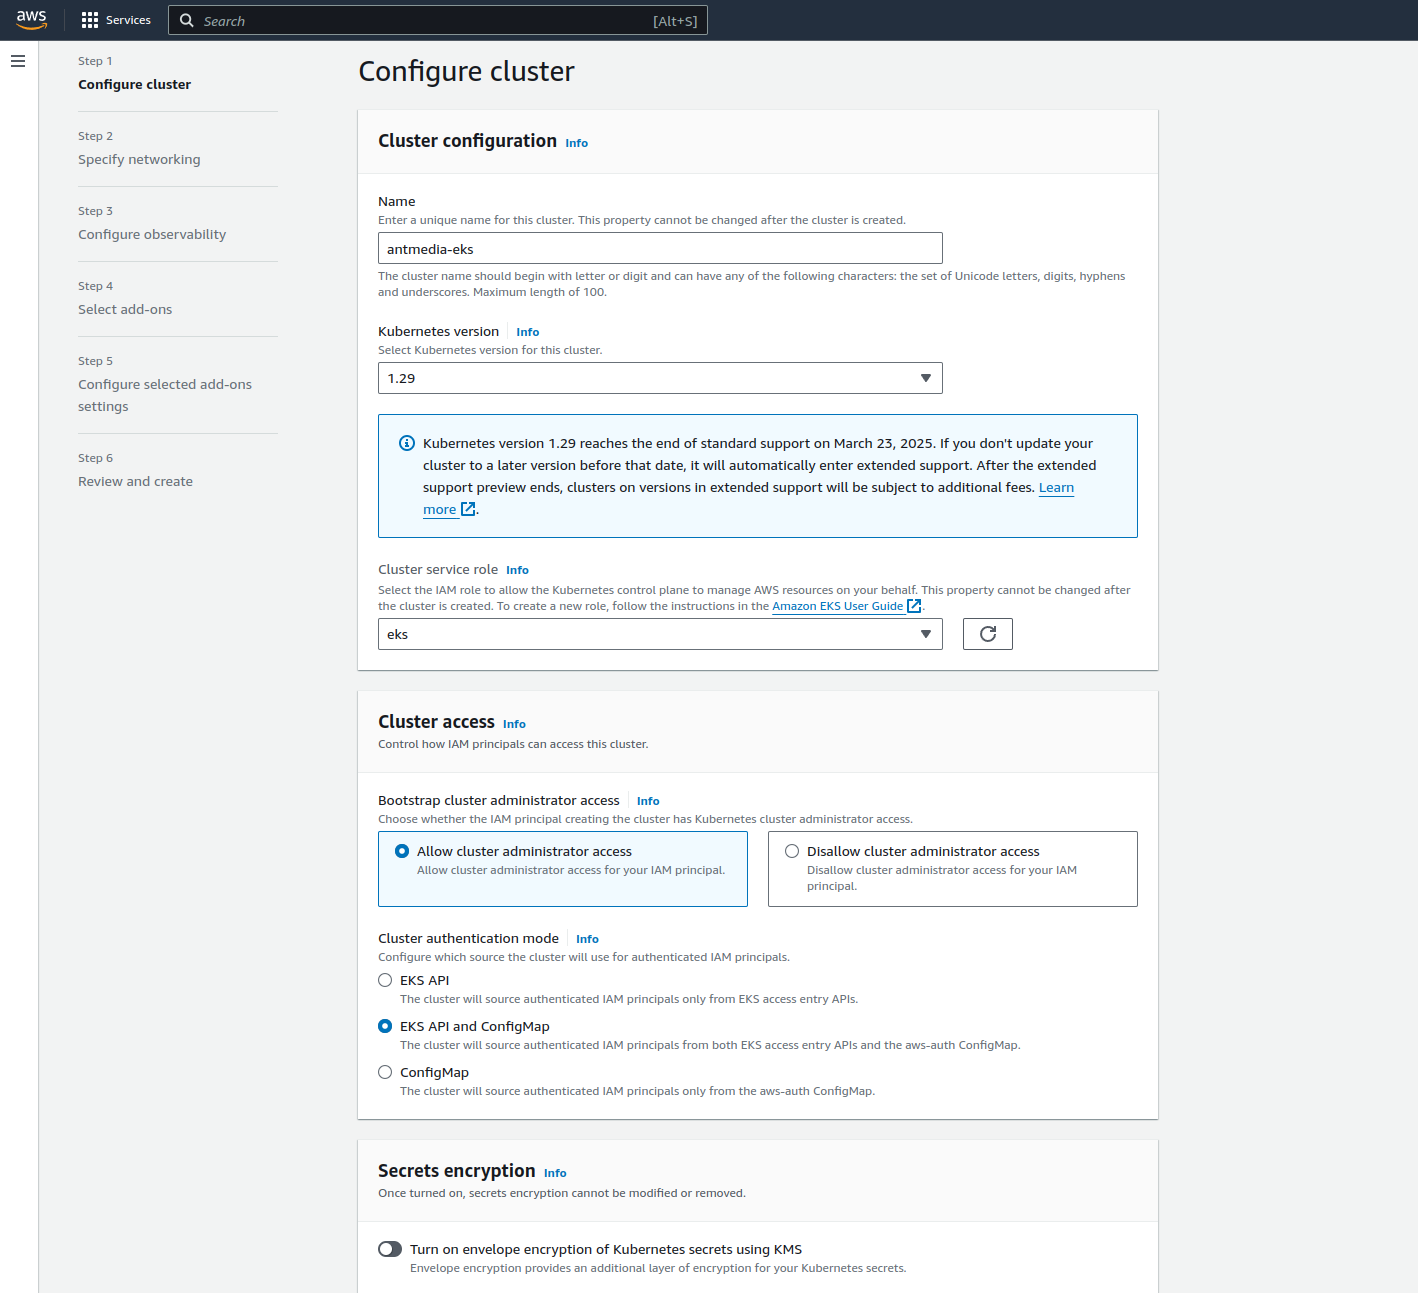The width and height of the screenshot is (1418, 1293).
Task: Go to Step 1 Configure cluster
Action: pyautogui.click(x=135, y=84)
